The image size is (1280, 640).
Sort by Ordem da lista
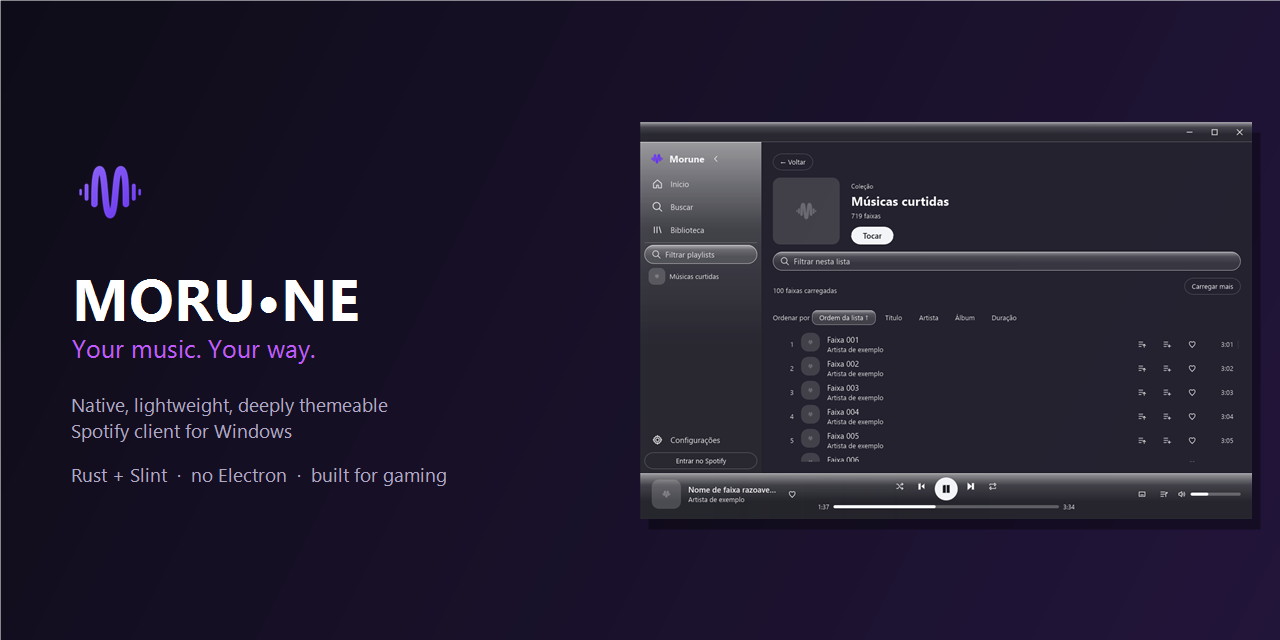pyautogui.click(x=844, y=318)
